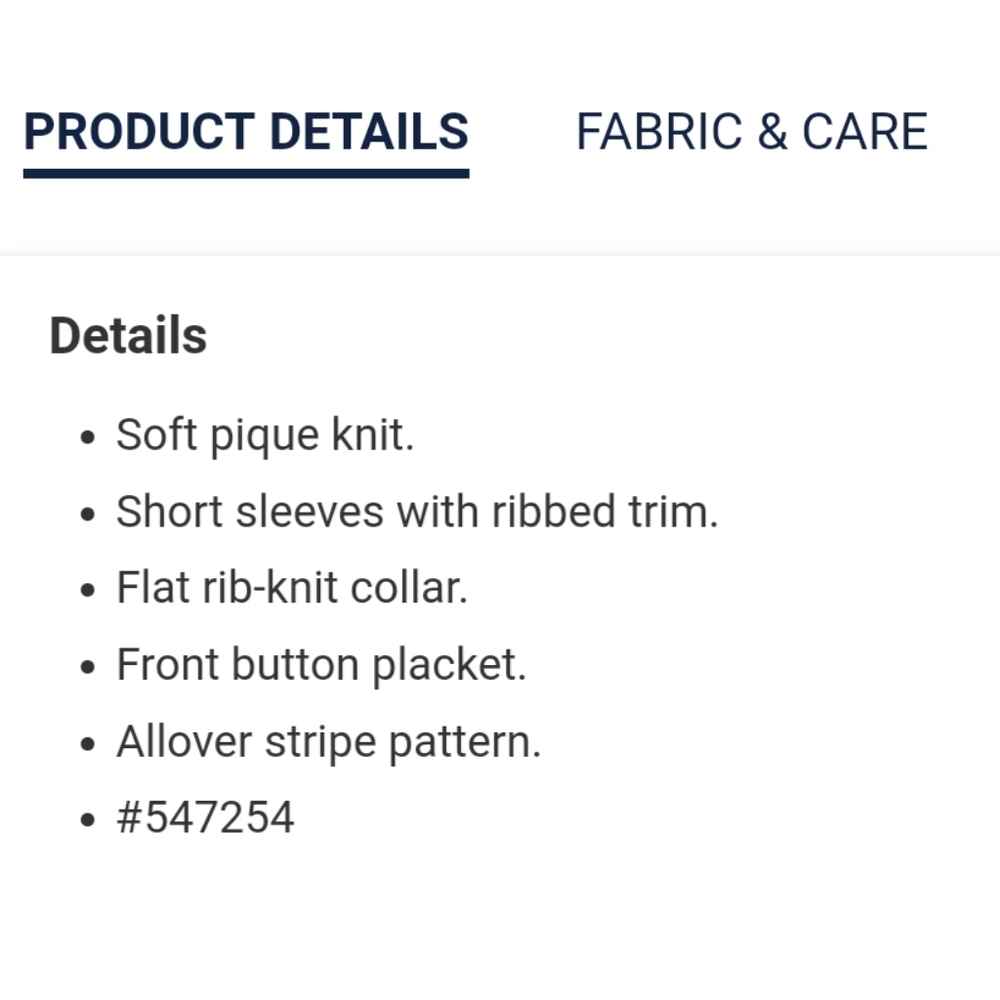Click the Flat rib-knit collar item
The width and height of the screenshot is (1000, 1000).
point(292,588)
